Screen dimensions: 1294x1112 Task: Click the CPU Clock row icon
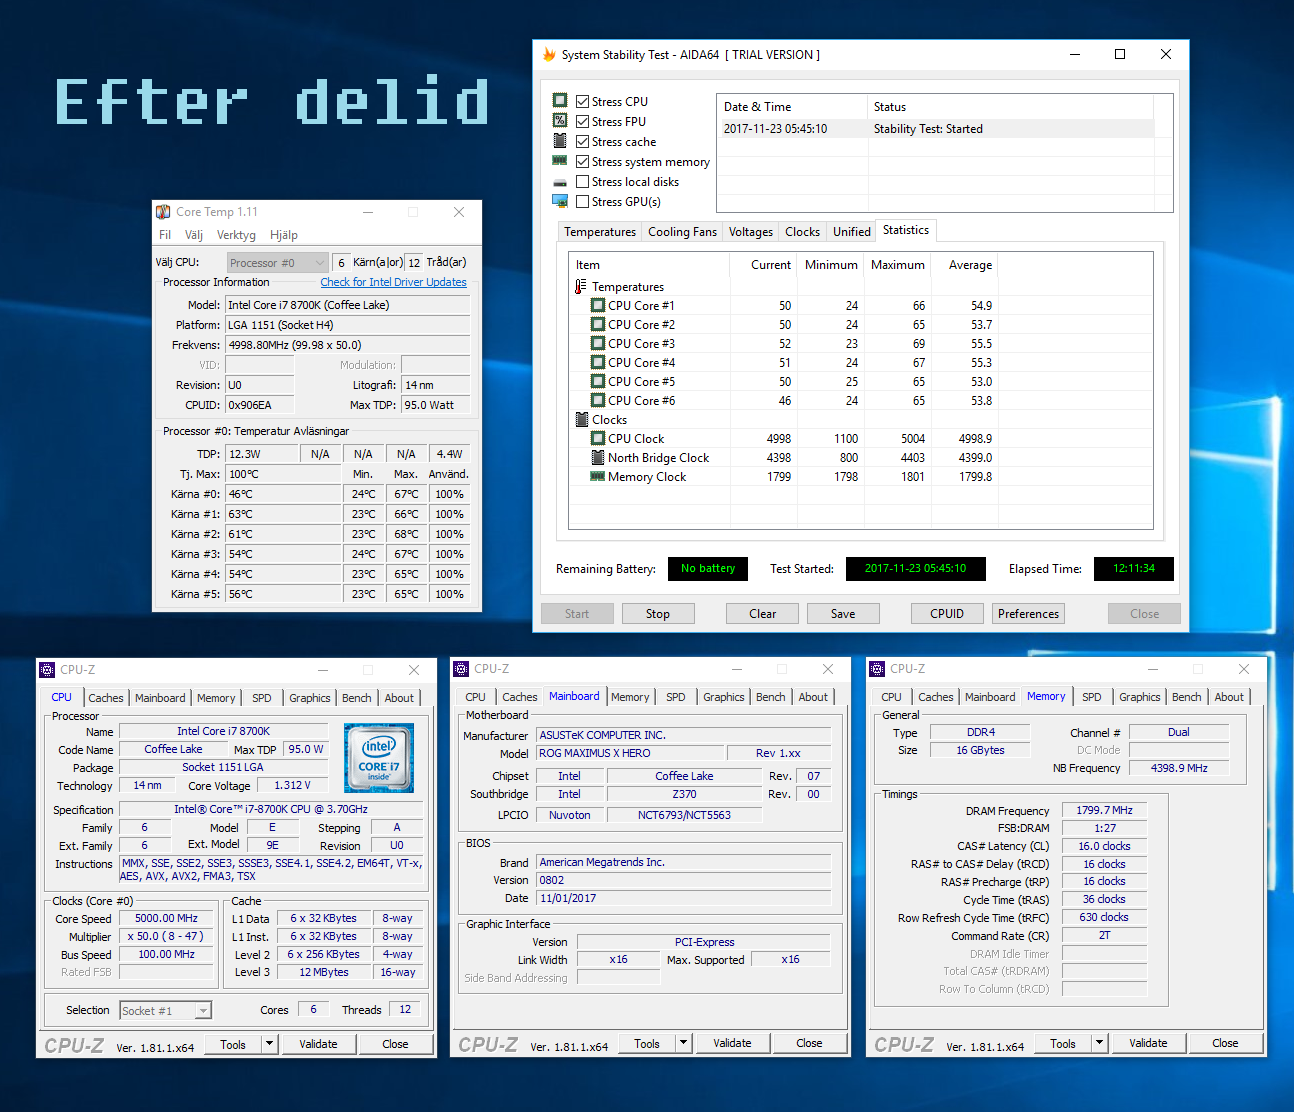pyautogui.click(x=598, y=439)
